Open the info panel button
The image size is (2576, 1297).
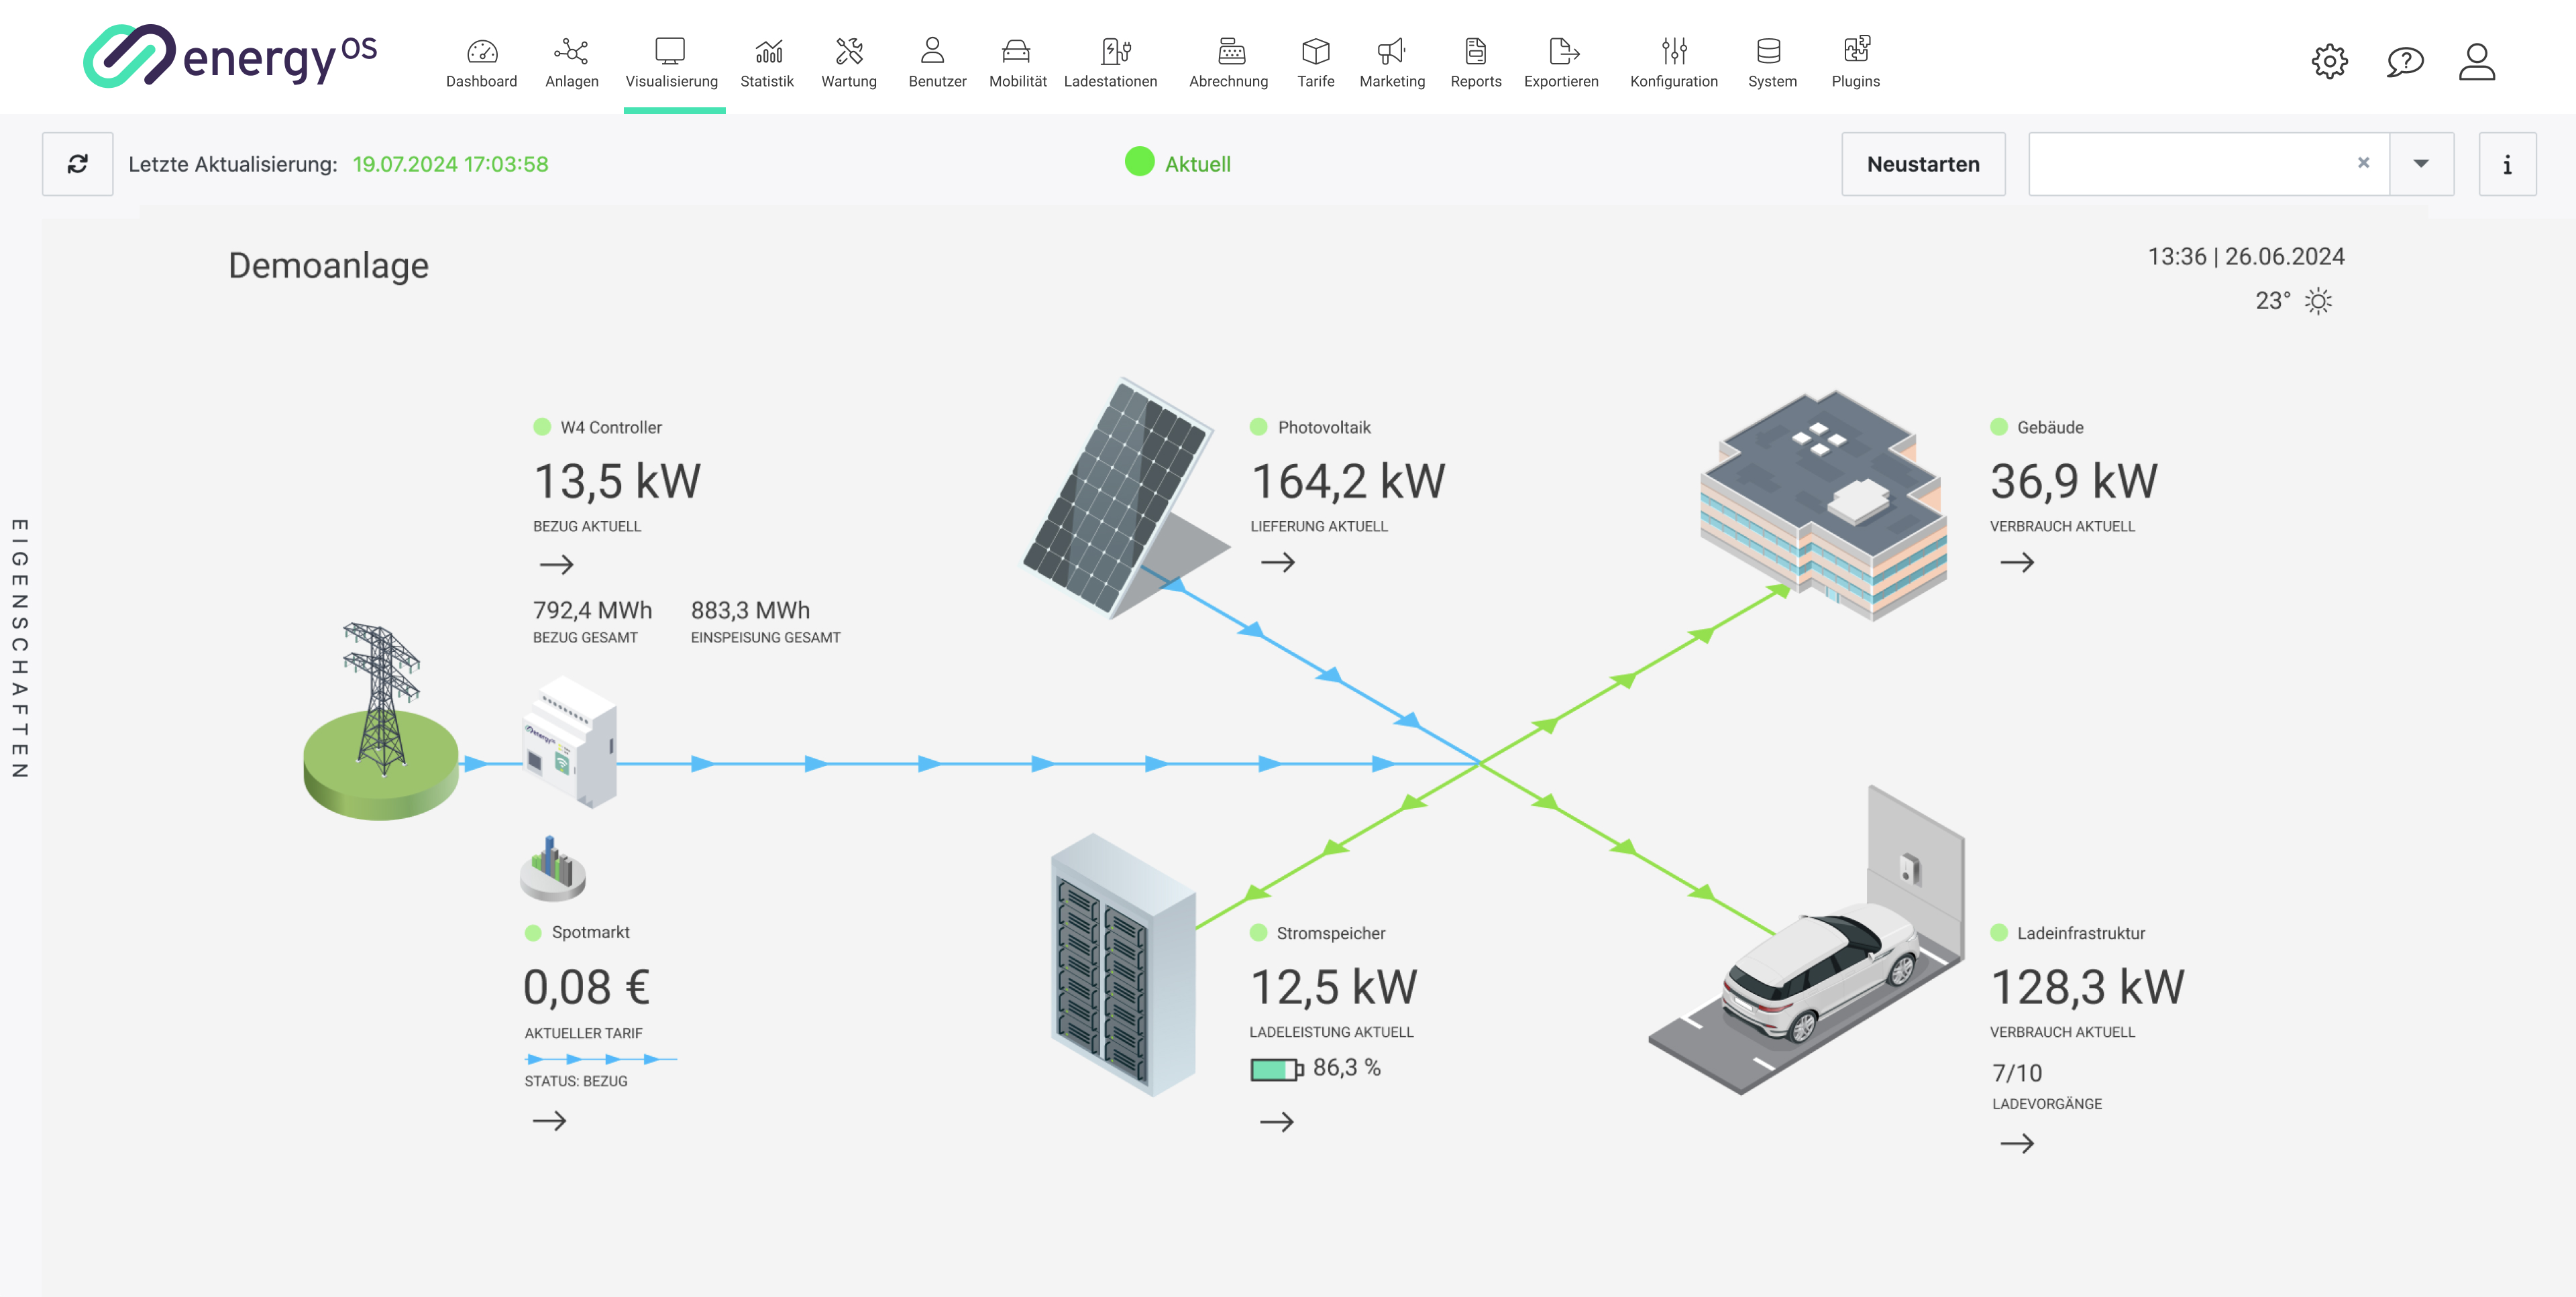pos(2506,164)
